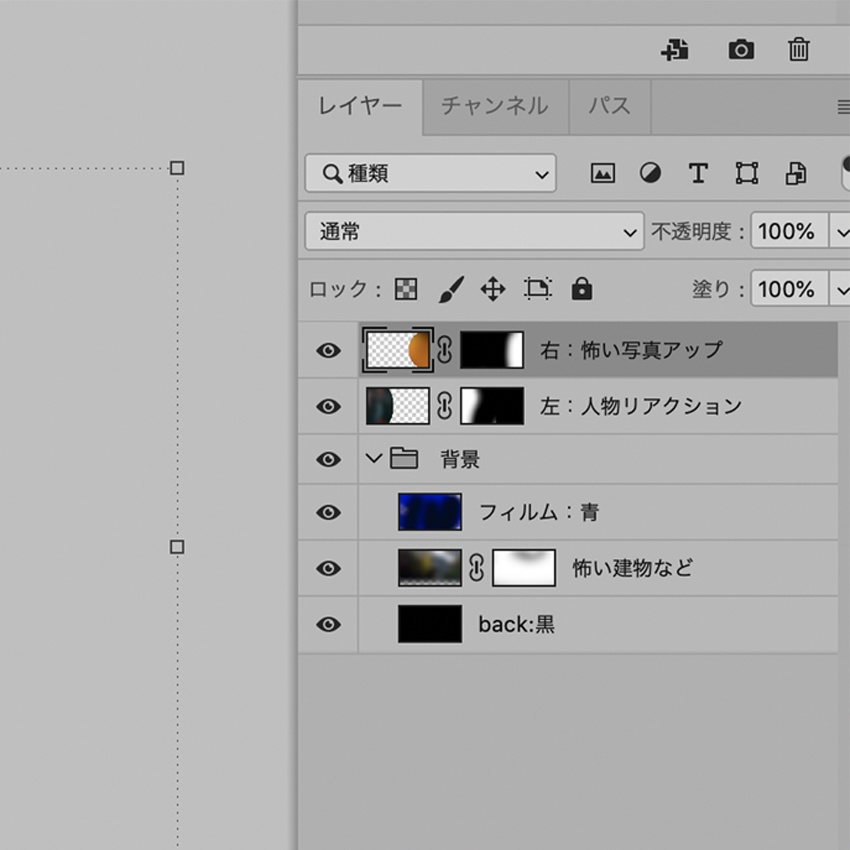Image resolution: width=850 pixels, height=850 pixels.
Task: Hide the back:黒 layer
Action: click(x=327, y=624)
